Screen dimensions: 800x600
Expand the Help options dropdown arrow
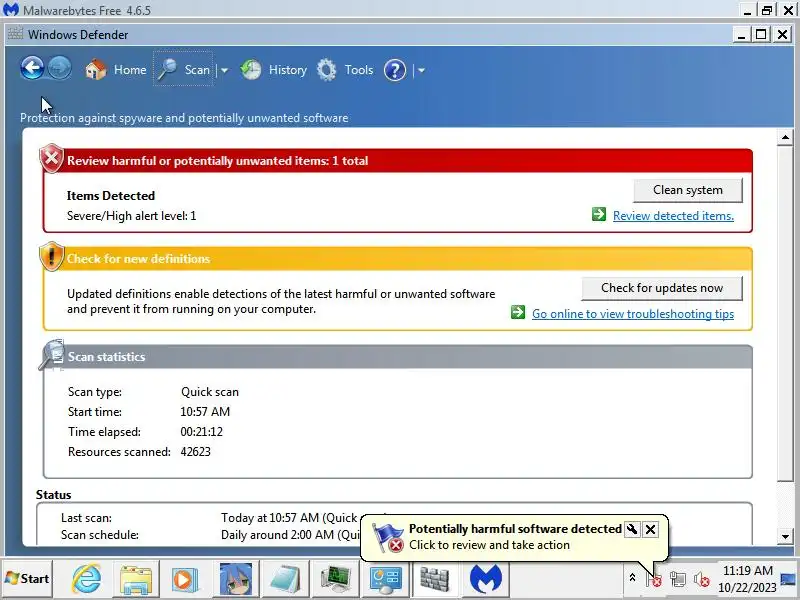click(421, 70)
